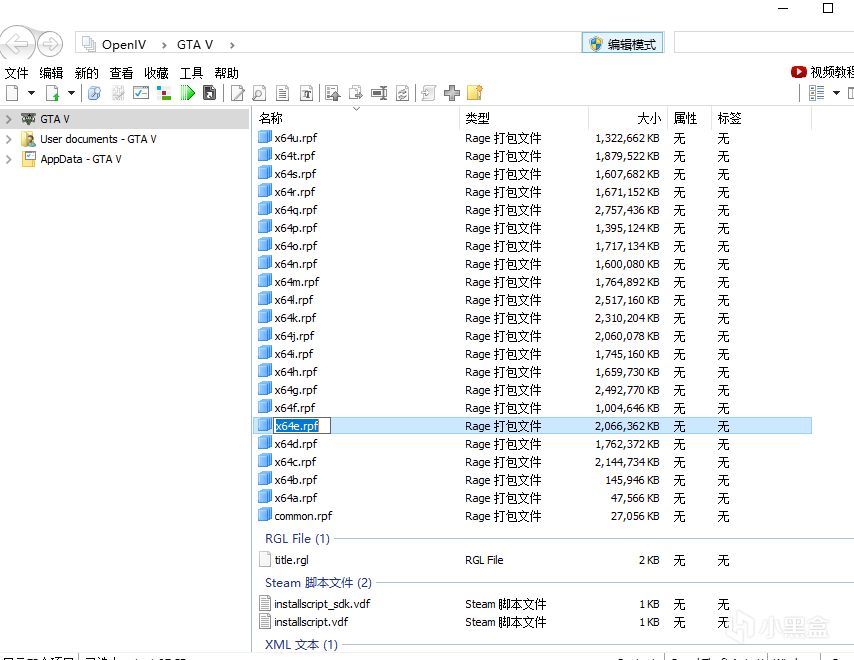Click the copy files toolbar icon
Screen dimensions: 854x660
click(x=356, y=93)
